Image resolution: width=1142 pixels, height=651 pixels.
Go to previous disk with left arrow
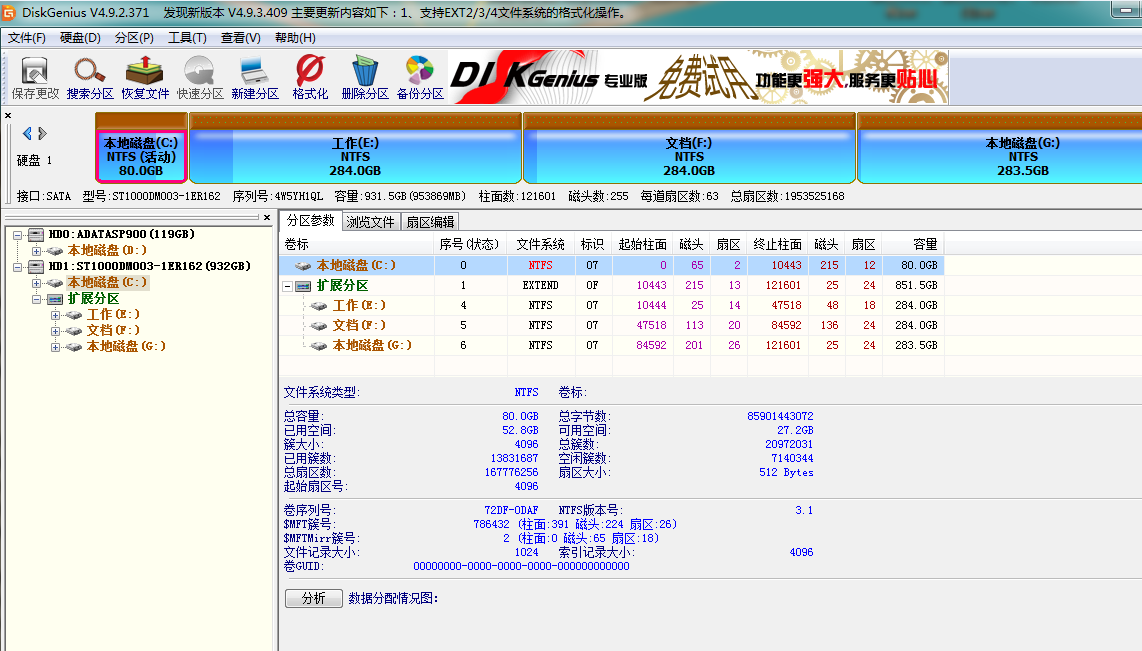(x=27, y=133)
